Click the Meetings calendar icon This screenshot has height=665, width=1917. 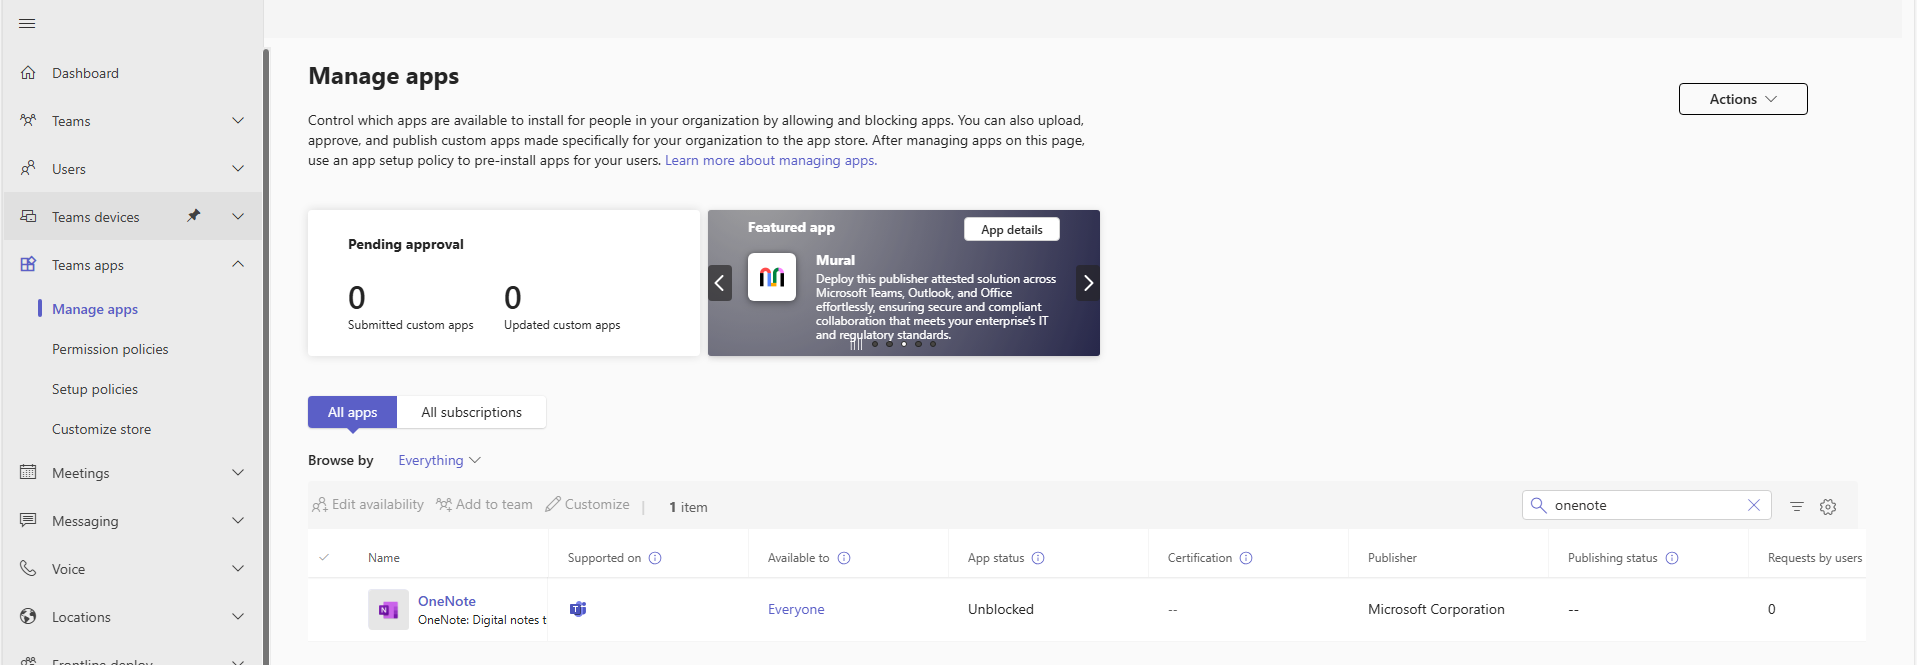28,473
